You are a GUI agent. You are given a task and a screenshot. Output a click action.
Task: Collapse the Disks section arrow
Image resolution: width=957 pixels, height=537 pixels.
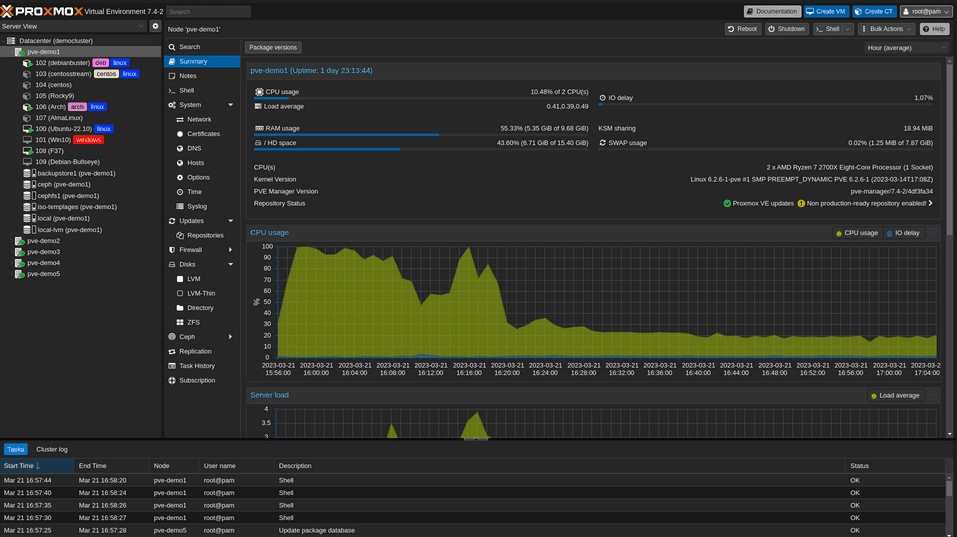click(231, 264)
